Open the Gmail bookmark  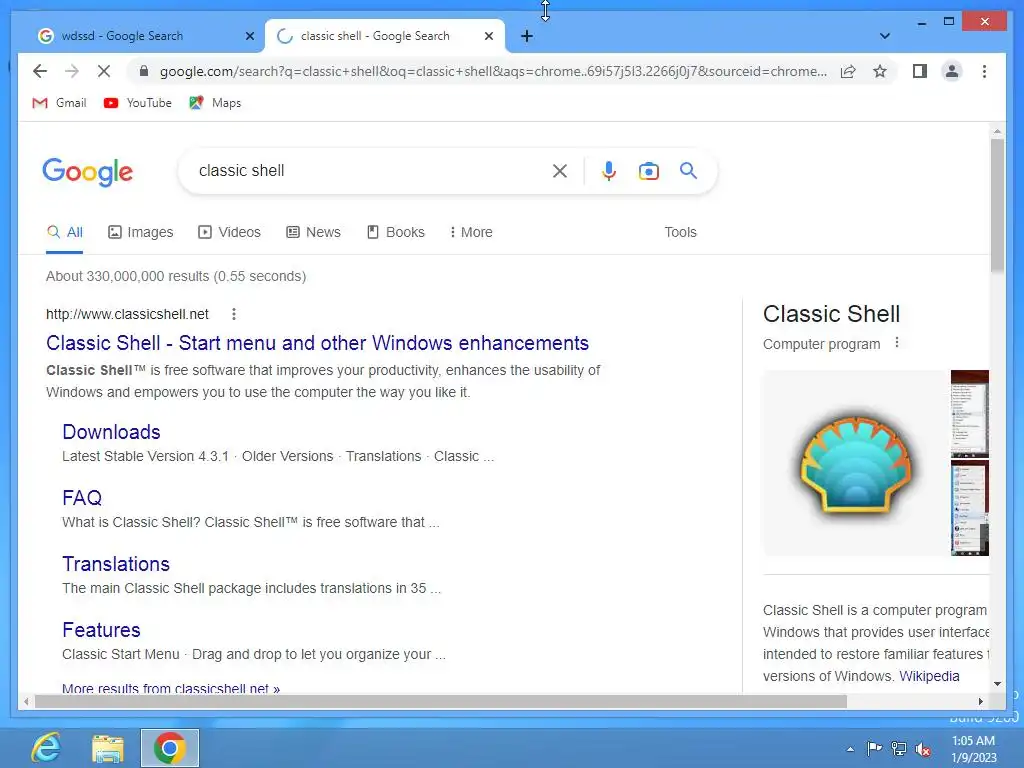[59, 103]
